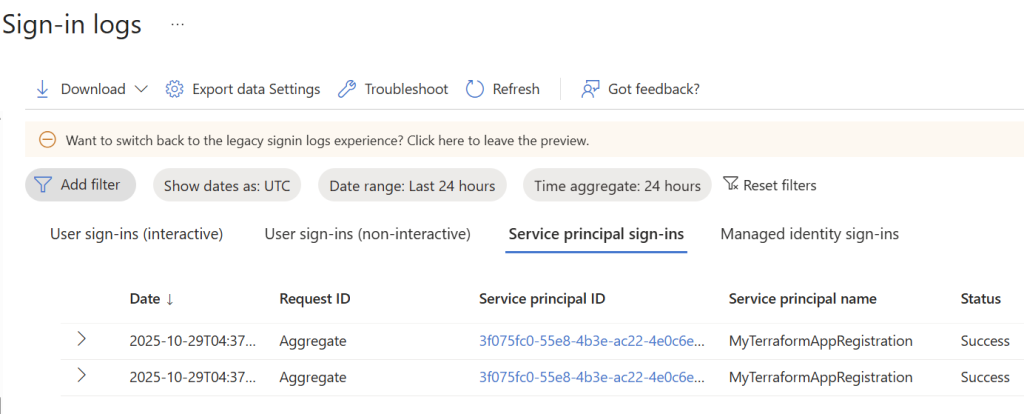This screenshot has height=414, width=1024.
Task: Open the ellipsis menu beside Sign-in logs
Action: [178, 24]
